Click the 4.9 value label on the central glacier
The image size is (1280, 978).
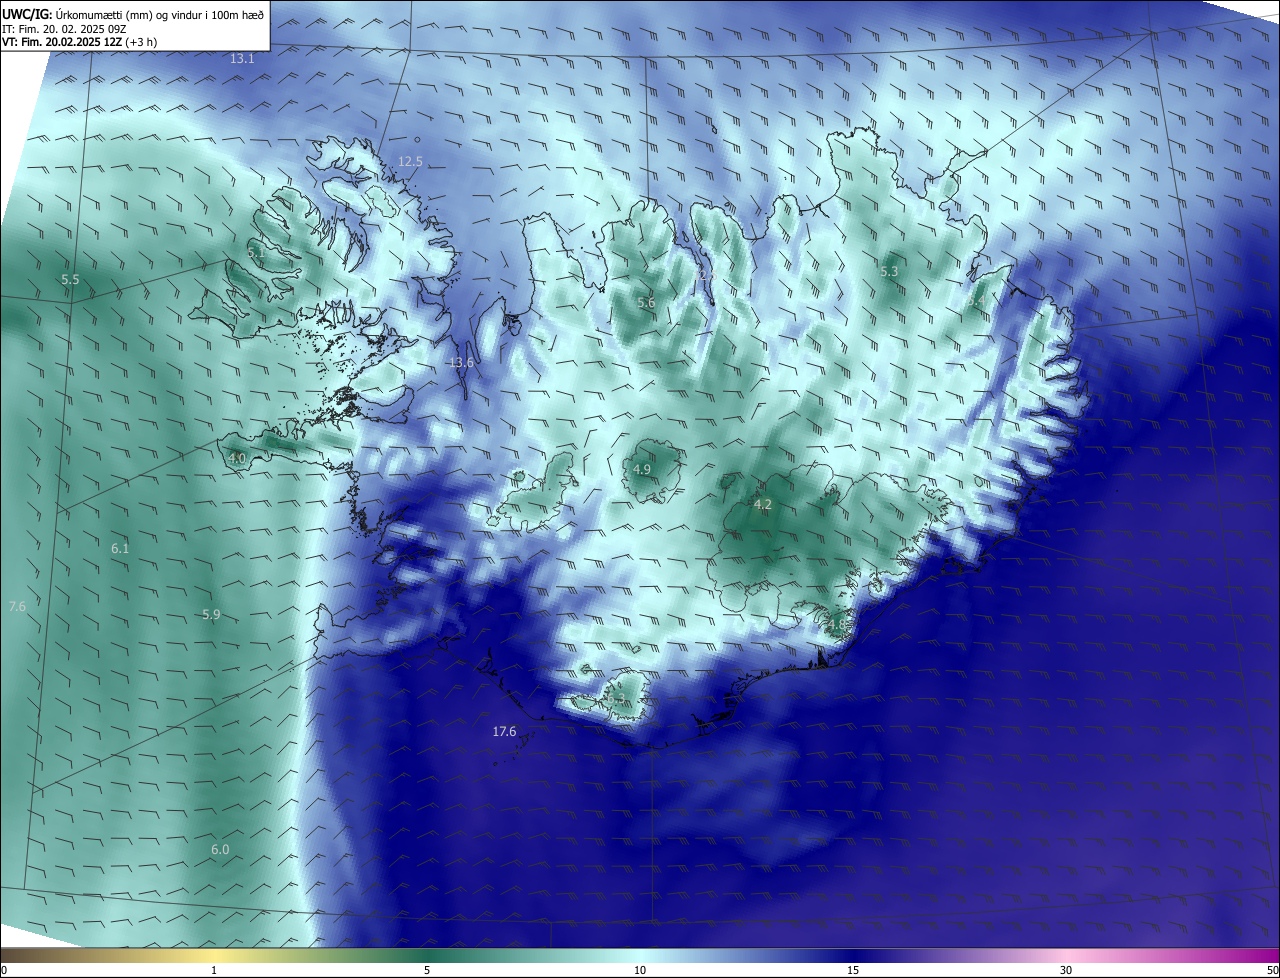pyautogui.click(x=642, y=469)
